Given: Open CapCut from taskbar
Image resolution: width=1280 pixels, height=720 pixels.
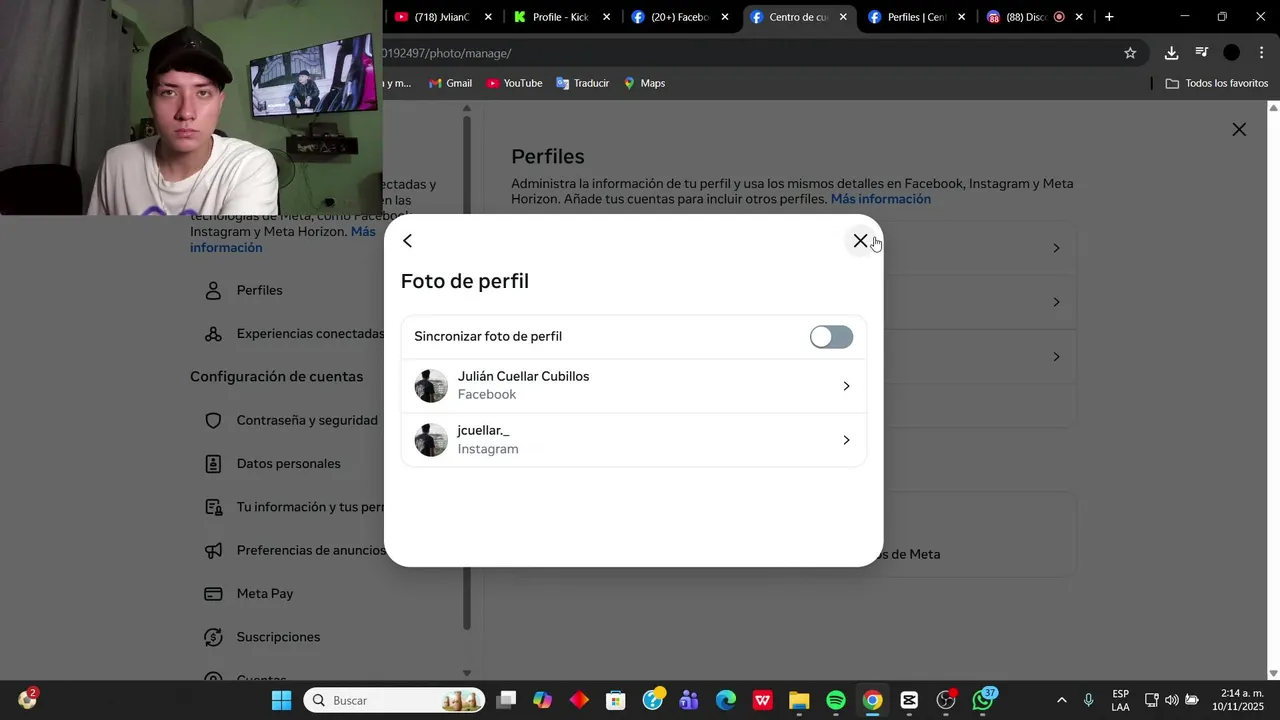Looking at the screenshot, I should pyautogui.click(x=909, y=700).
